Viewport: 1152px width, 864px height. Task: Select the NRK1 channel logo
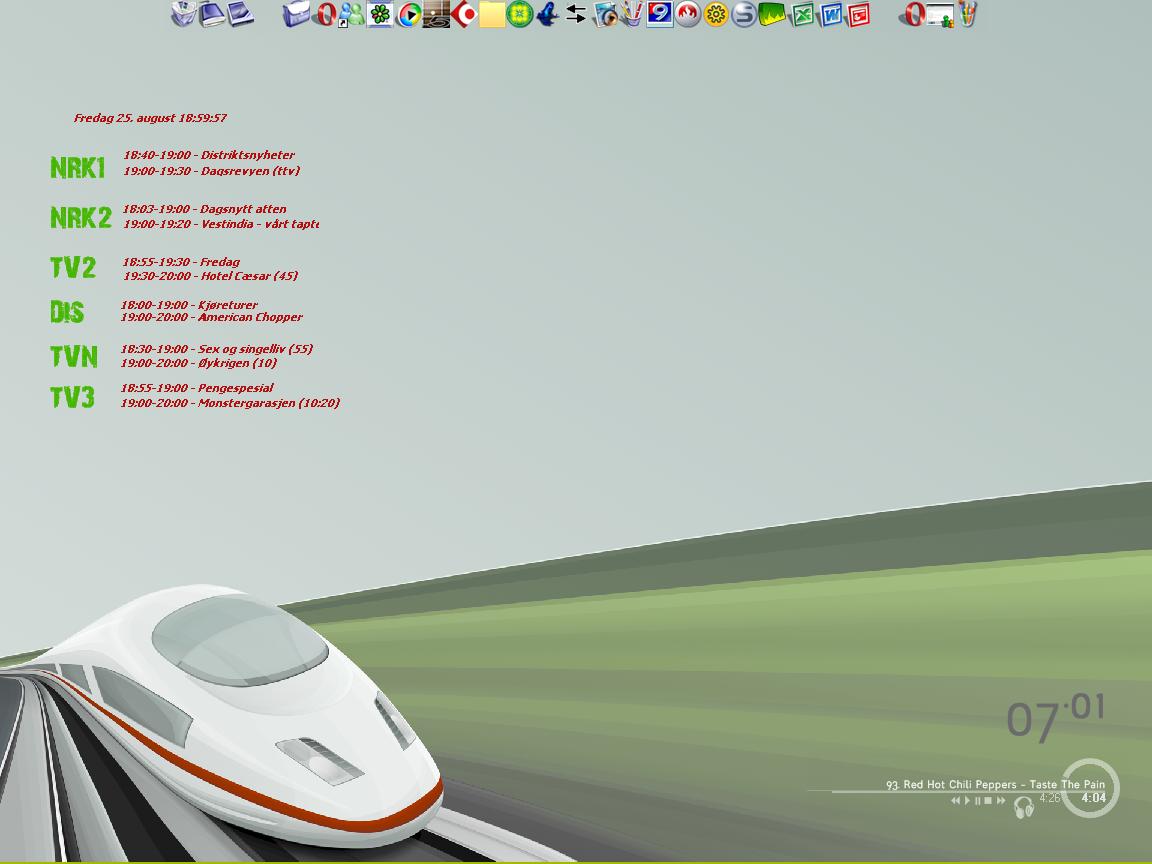tap(78, 168)
